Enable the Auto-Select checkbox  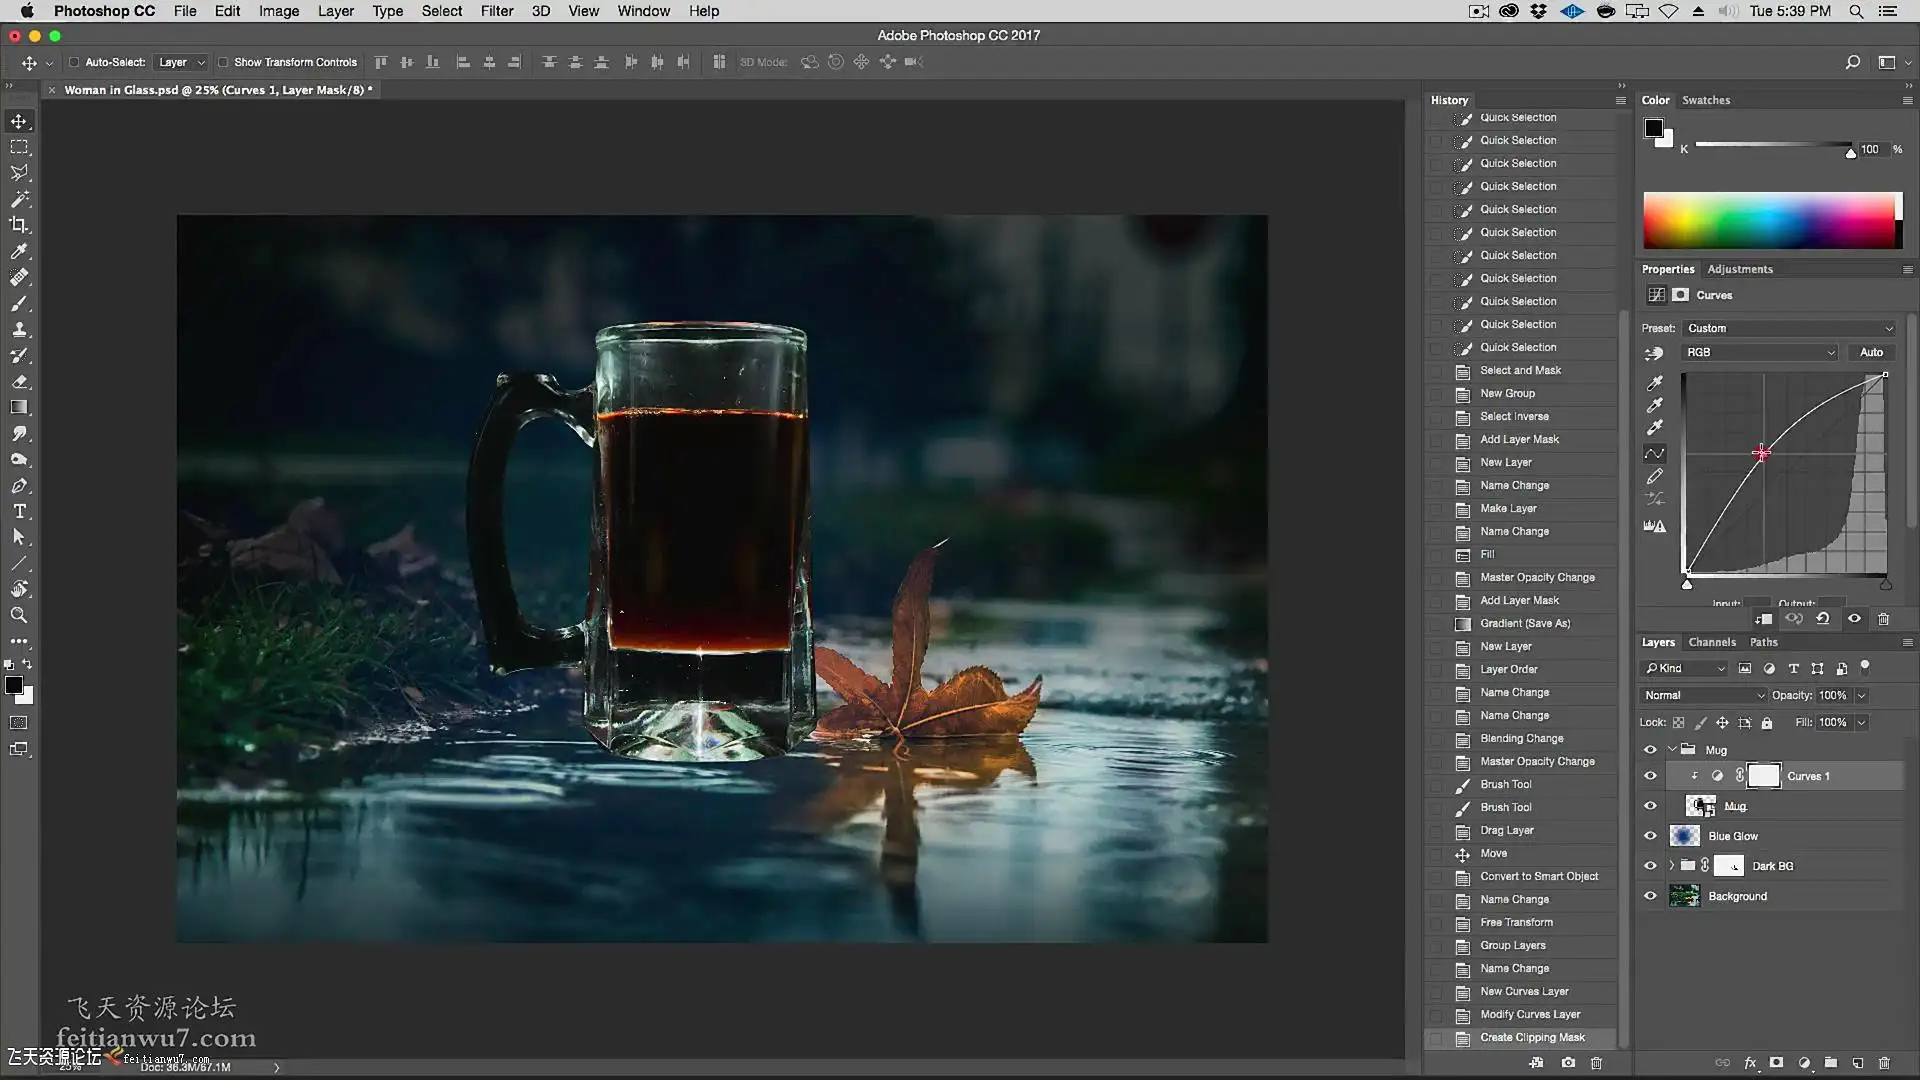74,62
